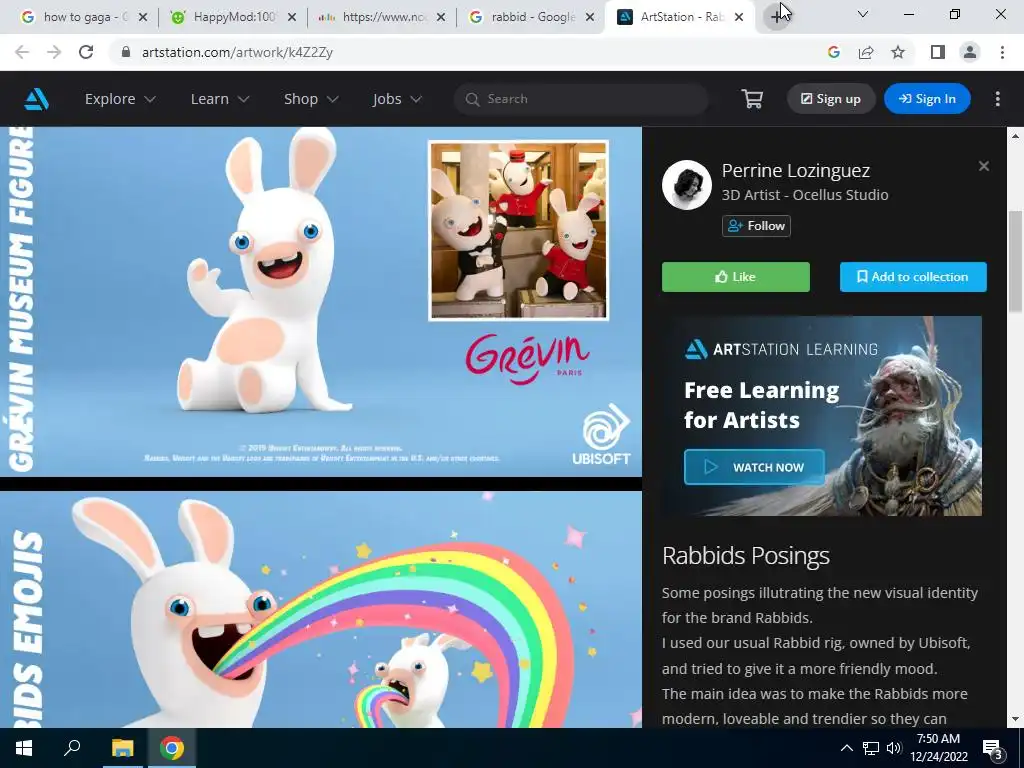Like this artwork
Image resolution: width=1024 pixels, height=768 pixels.
point(735,277)
